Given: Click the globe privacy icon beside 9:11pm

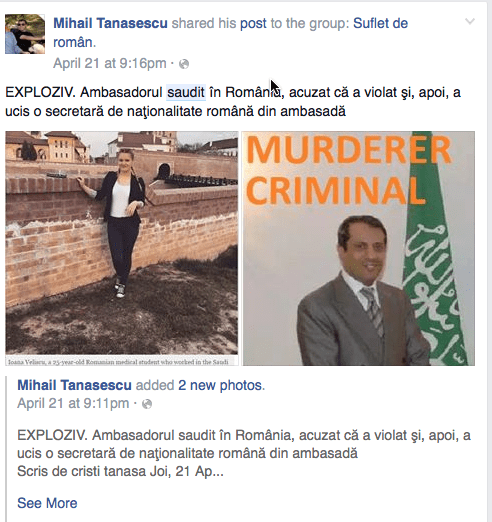Looking at the screenshot, I should 147,404.
